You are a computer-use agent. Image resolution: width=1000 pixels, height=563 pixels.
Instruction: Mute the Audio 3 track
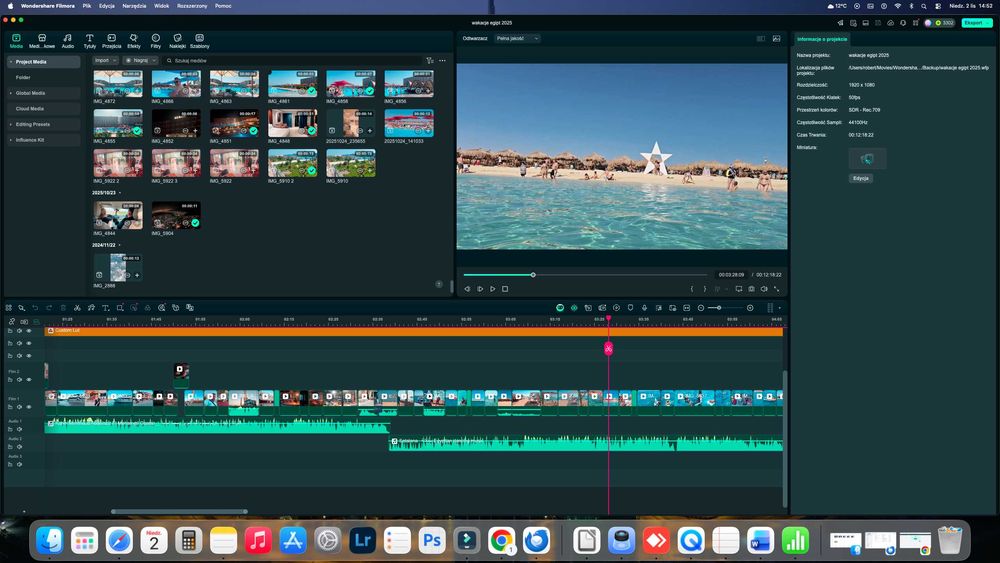tap(19, 464)
